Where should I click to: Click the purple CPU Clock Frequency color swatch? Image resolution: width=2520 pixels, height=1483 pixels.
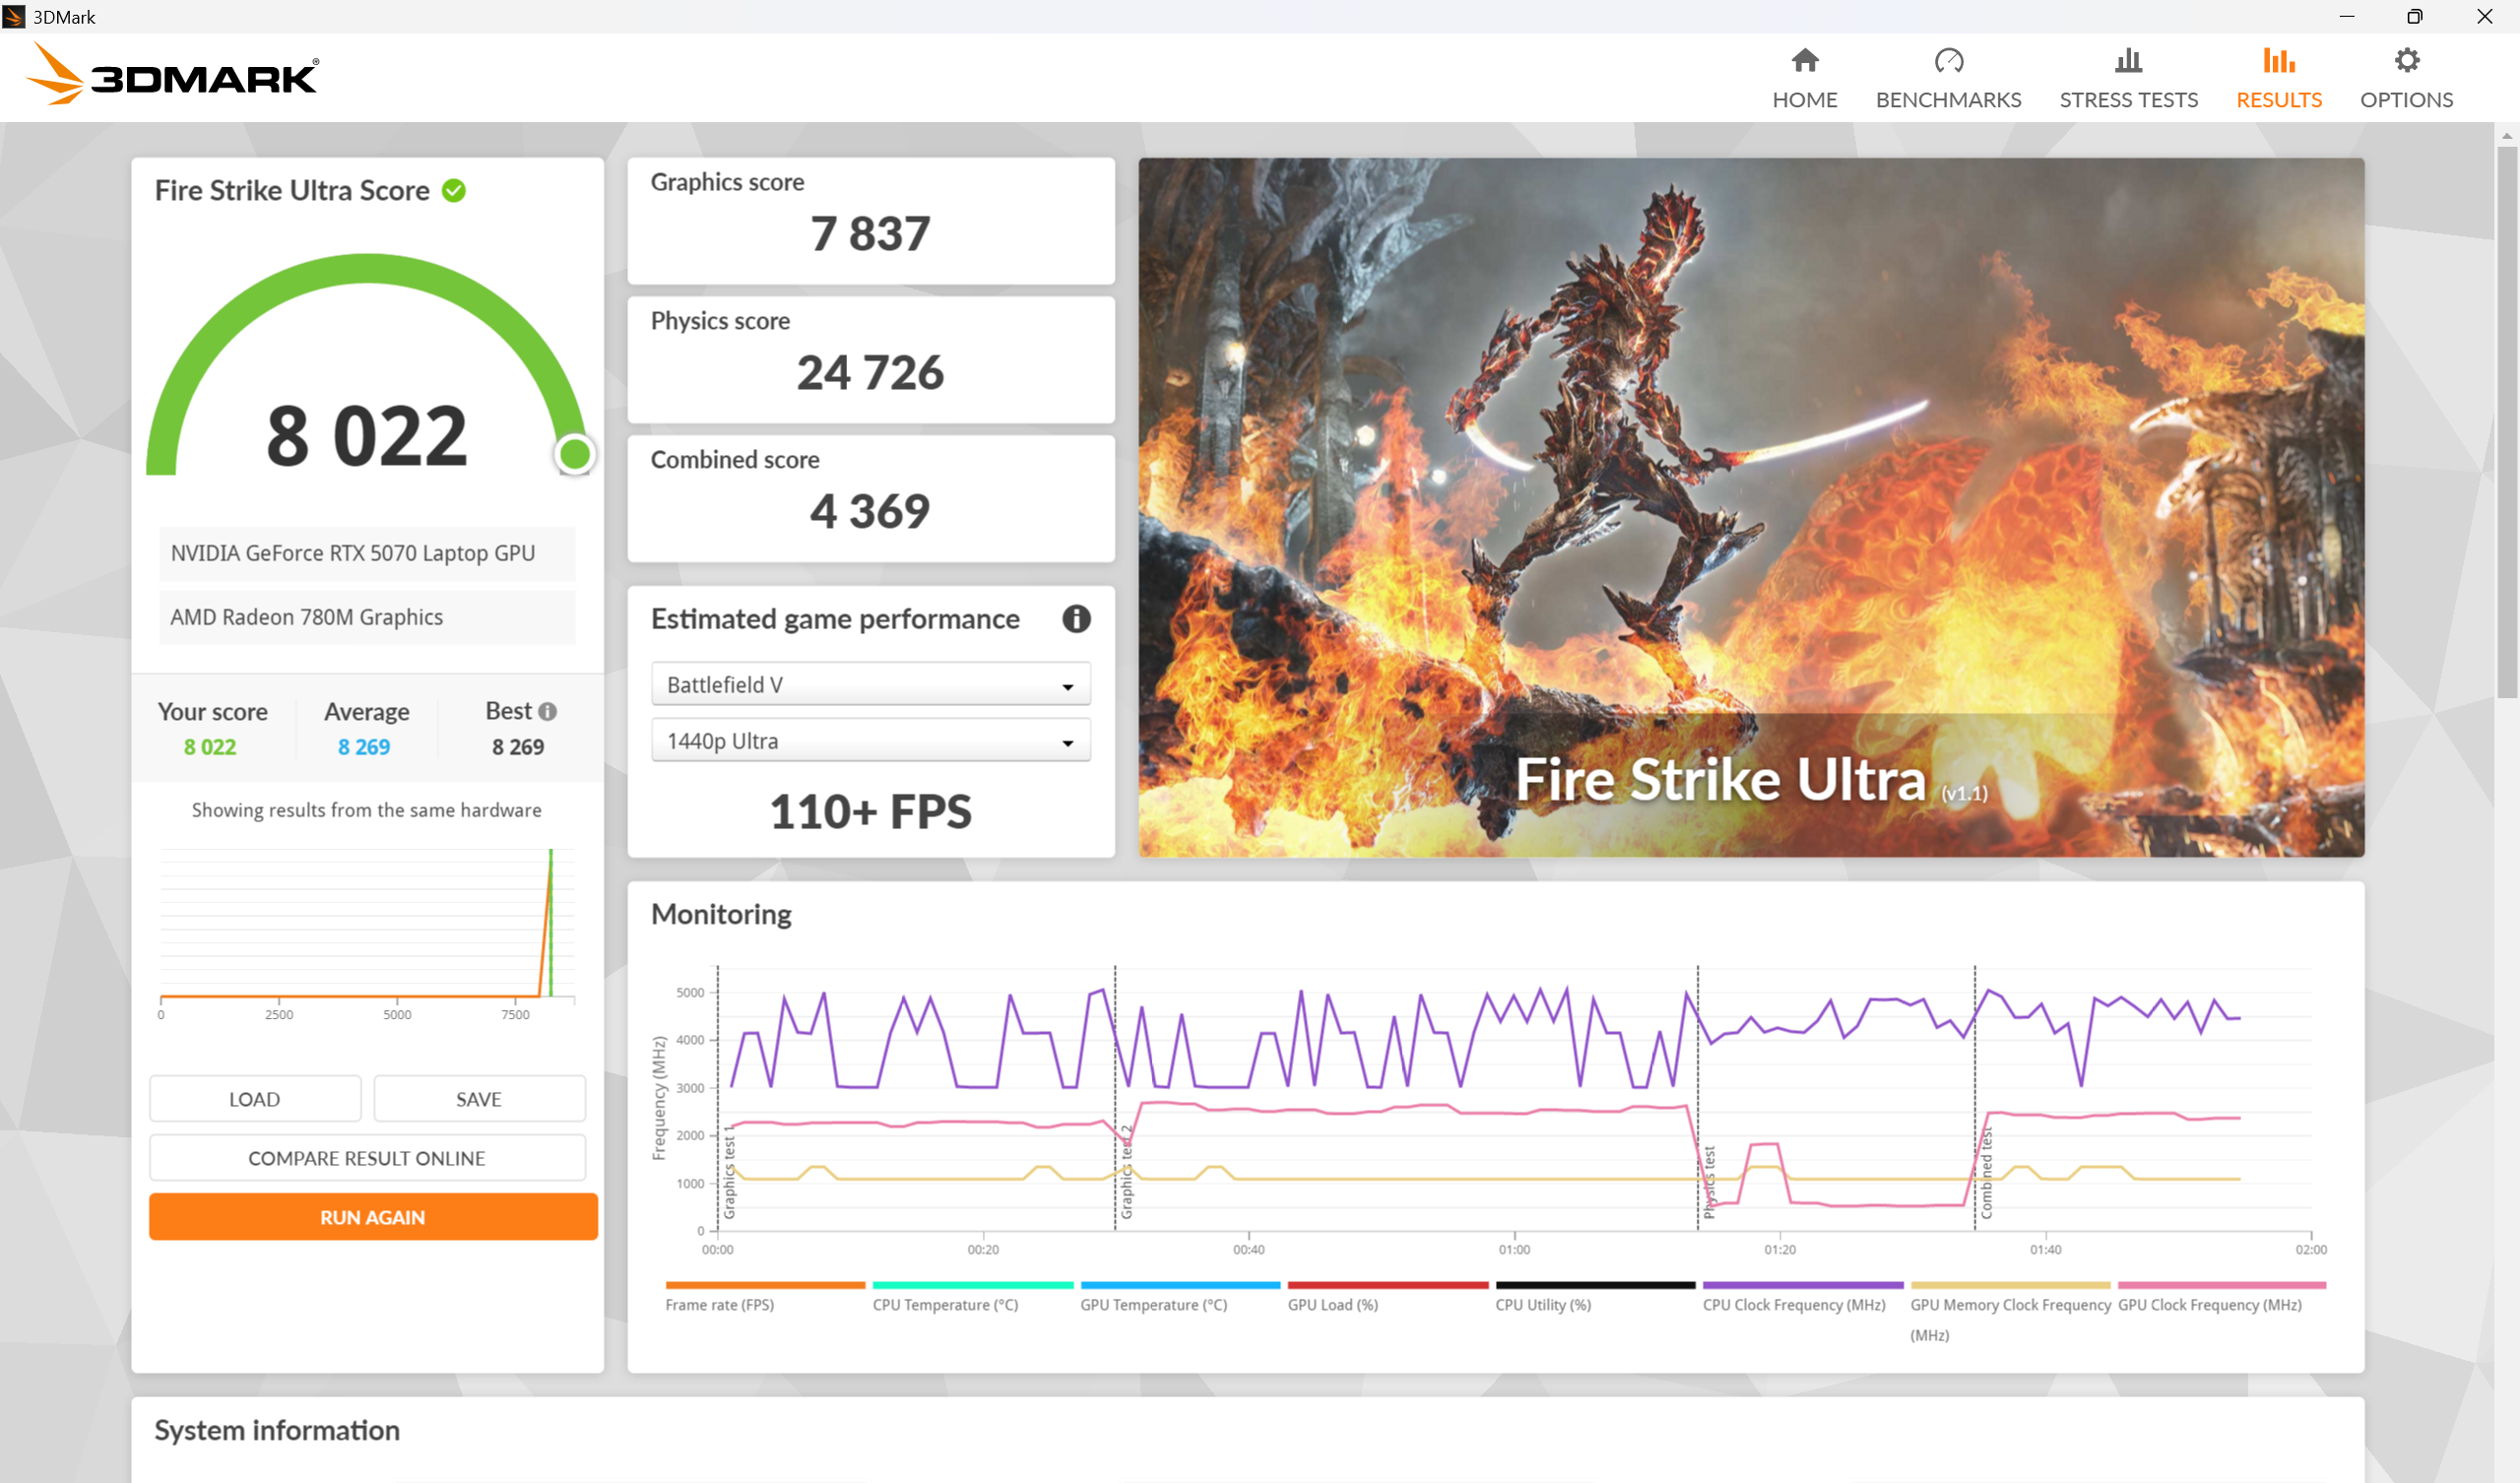pyautogui.click(x=1802, y=1285)
